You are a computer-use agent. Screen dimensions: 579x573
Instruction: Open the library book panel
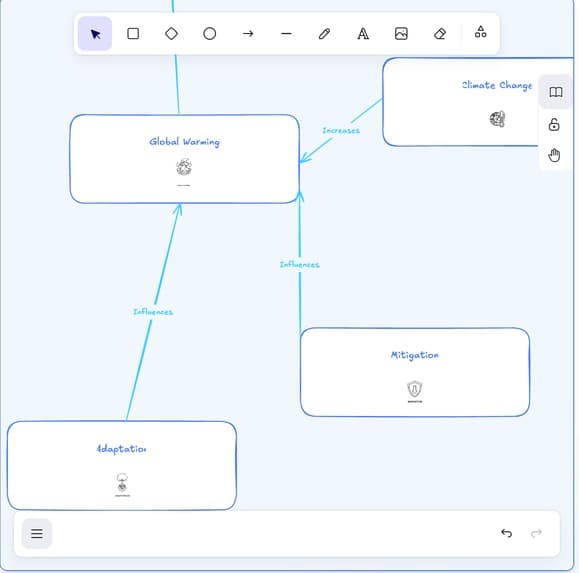555,92
